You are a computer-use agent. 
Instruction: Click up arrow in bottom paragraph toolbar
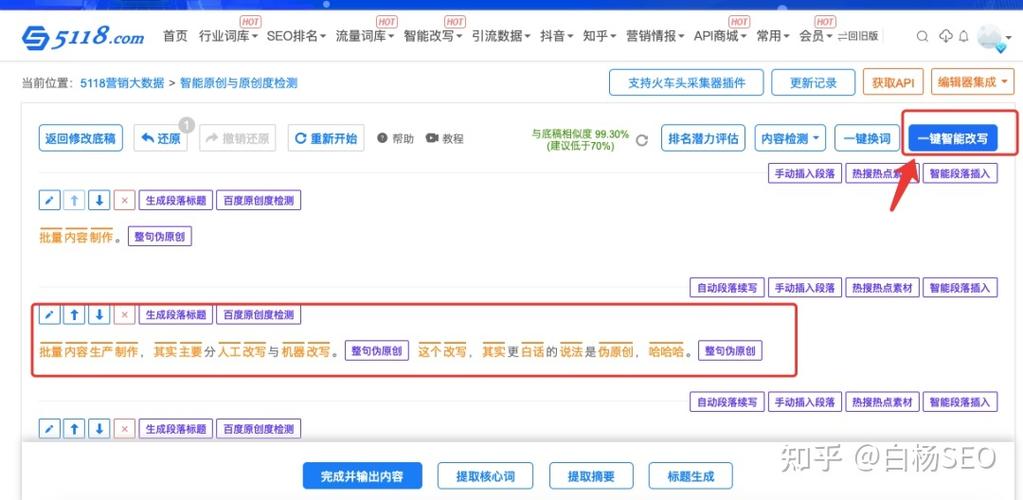(x=74, y=429)
